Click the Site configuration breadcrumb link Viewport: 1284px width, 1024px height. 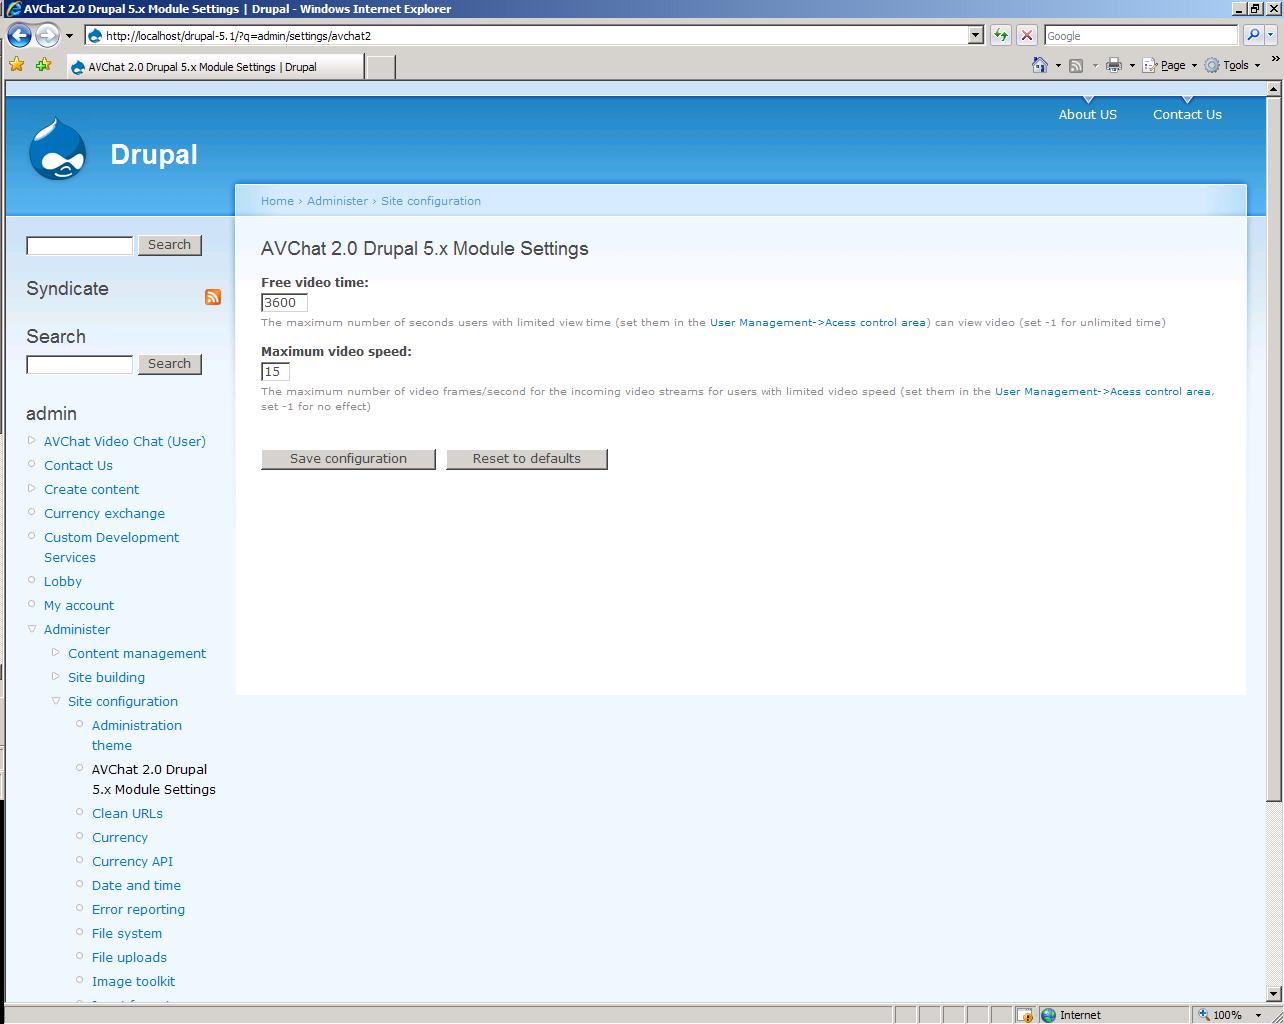431,201
